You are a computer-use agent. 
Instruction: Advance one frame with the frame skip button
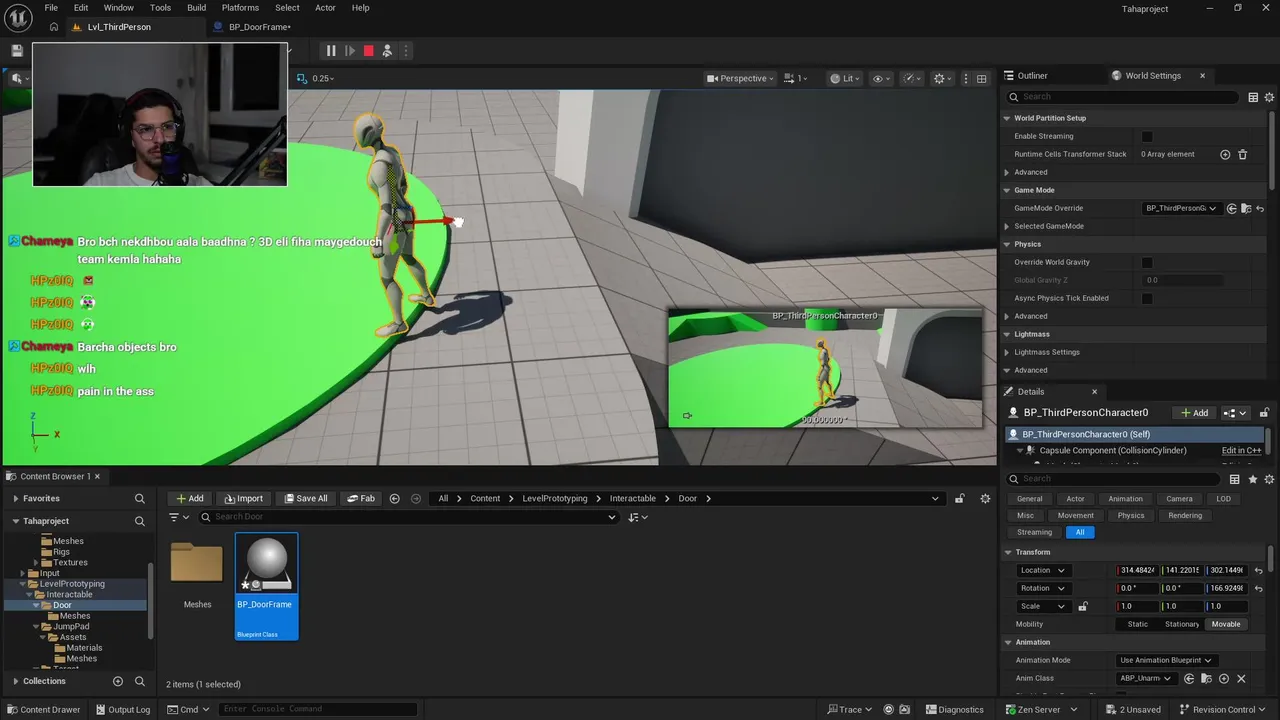[350, 51]
